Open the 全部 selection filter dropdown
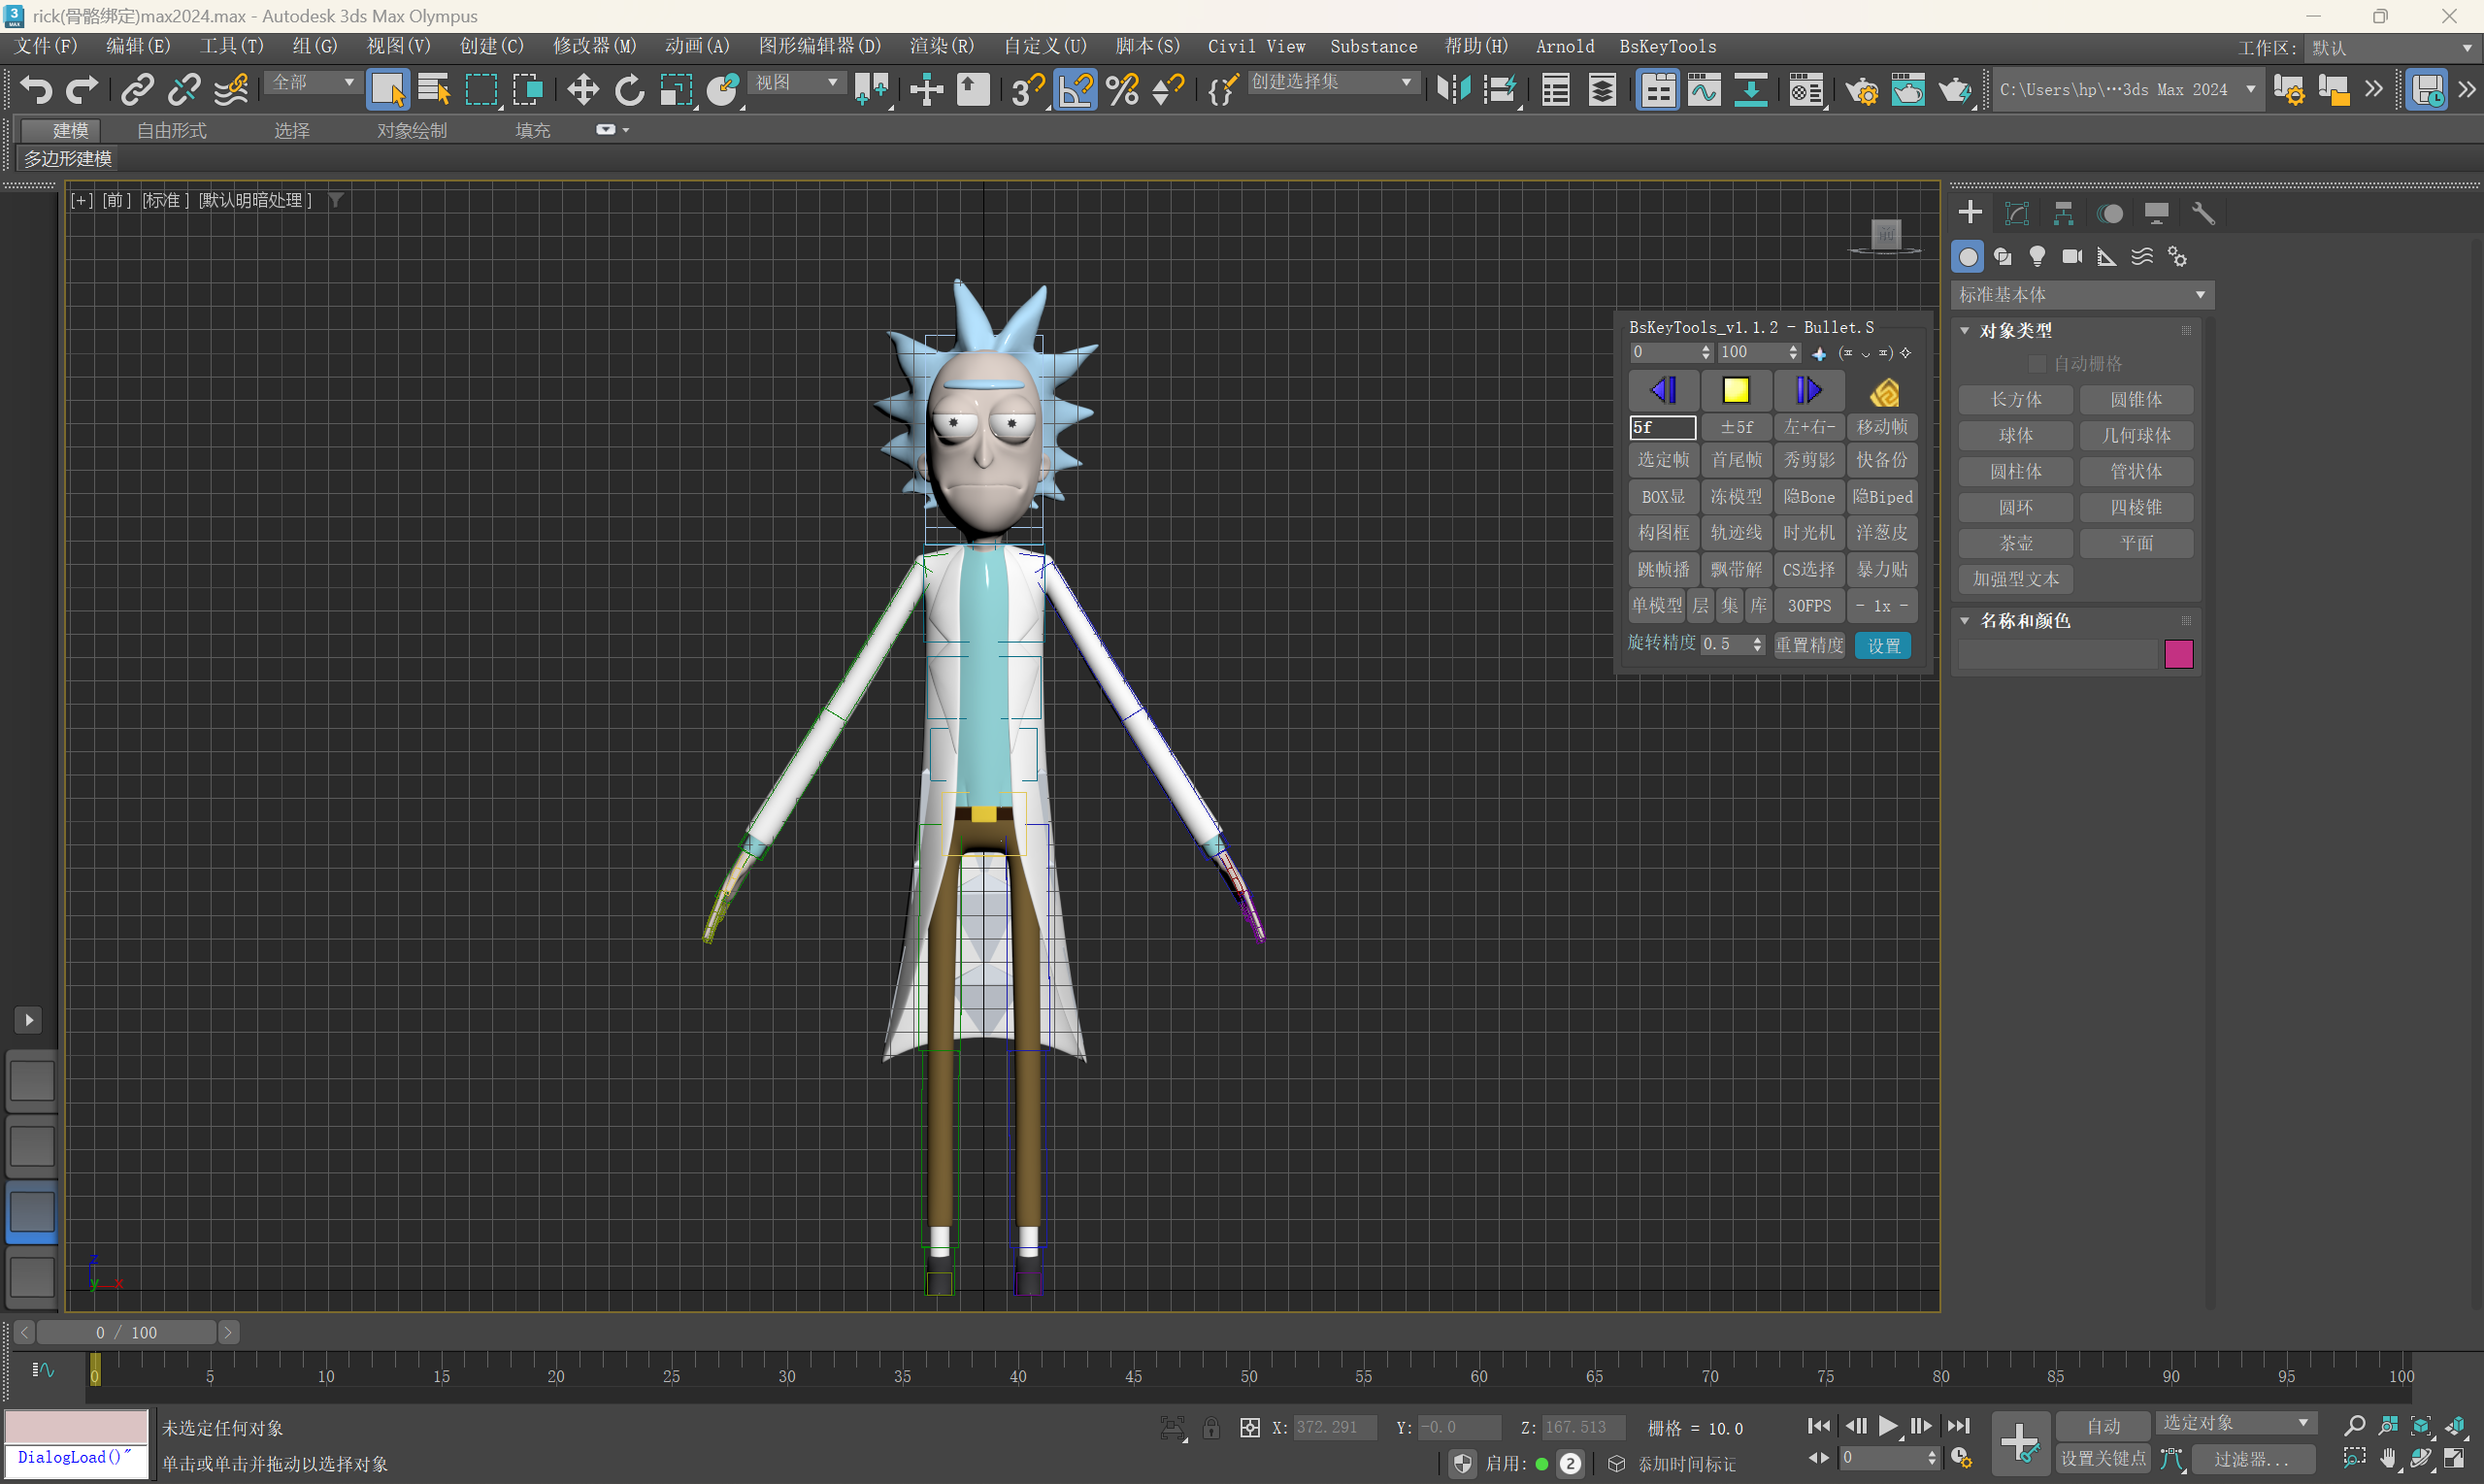 pyautogui.click(x=313, y=82)
